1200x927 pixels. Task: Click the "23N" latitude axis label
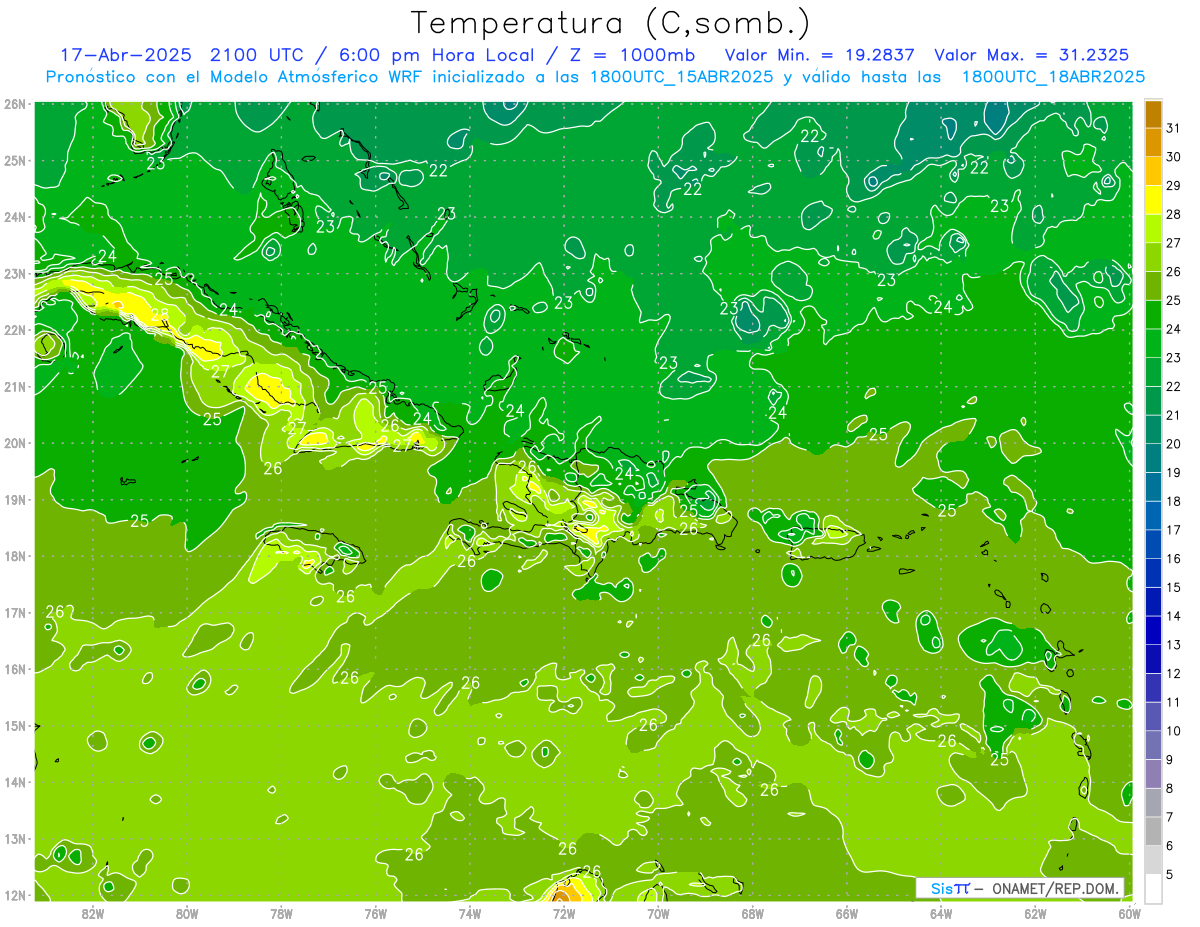point(15,273)
